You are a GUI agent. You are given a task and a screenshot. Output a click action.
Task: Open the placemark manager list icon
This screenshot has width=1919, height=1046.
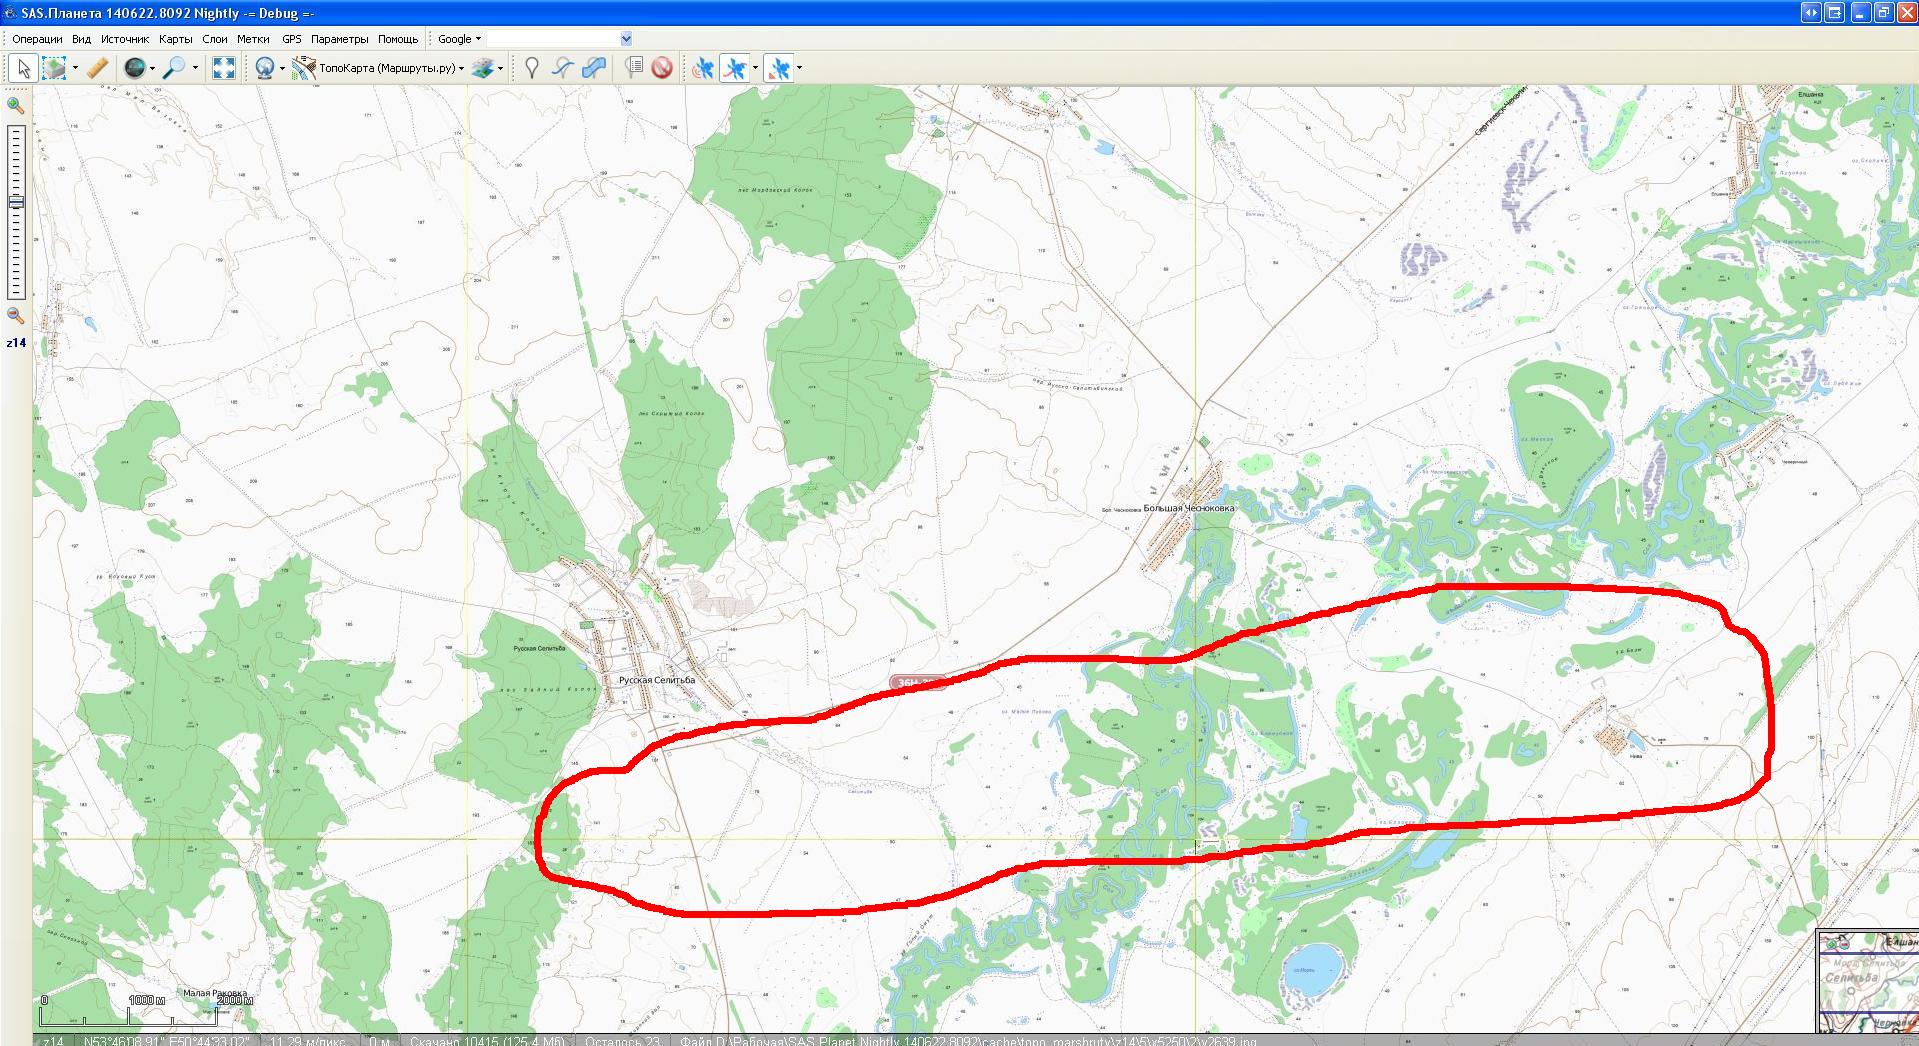tap(633, 68)
